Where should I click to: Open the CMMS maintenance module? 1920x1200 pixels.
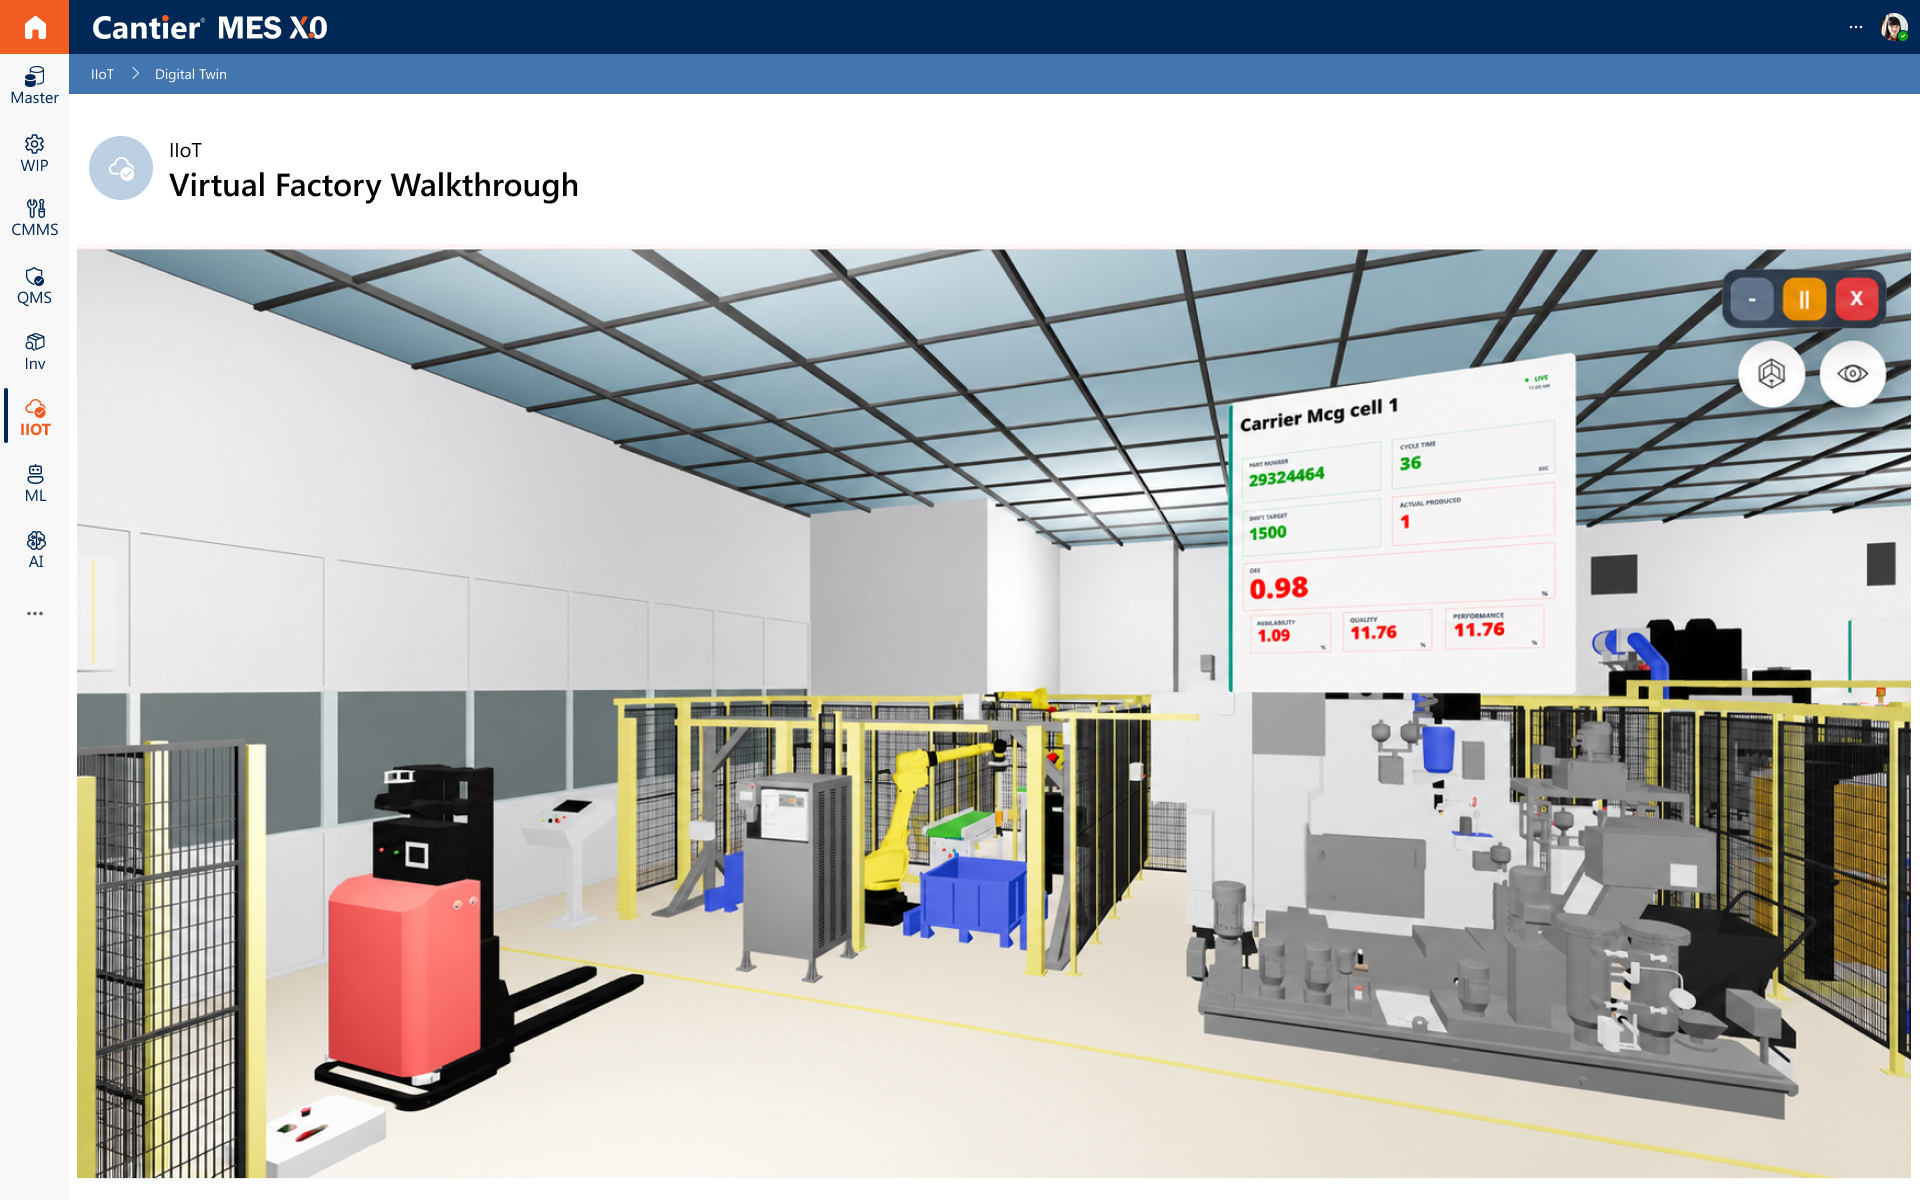34,218
